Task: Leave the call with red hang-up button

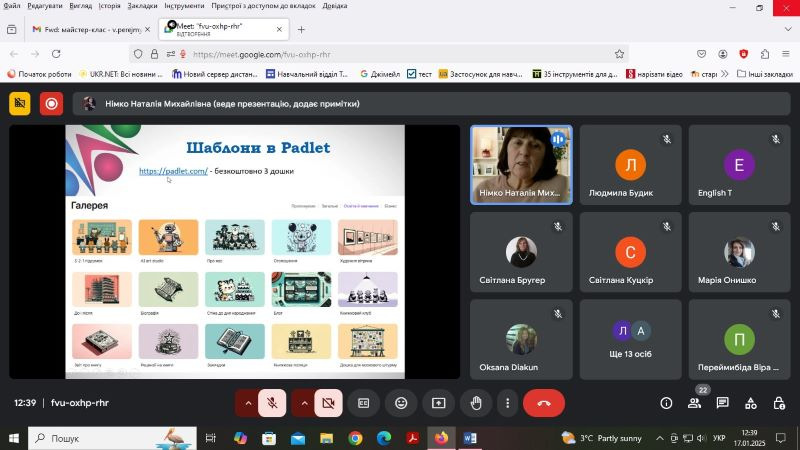Action: pos(544,403)
